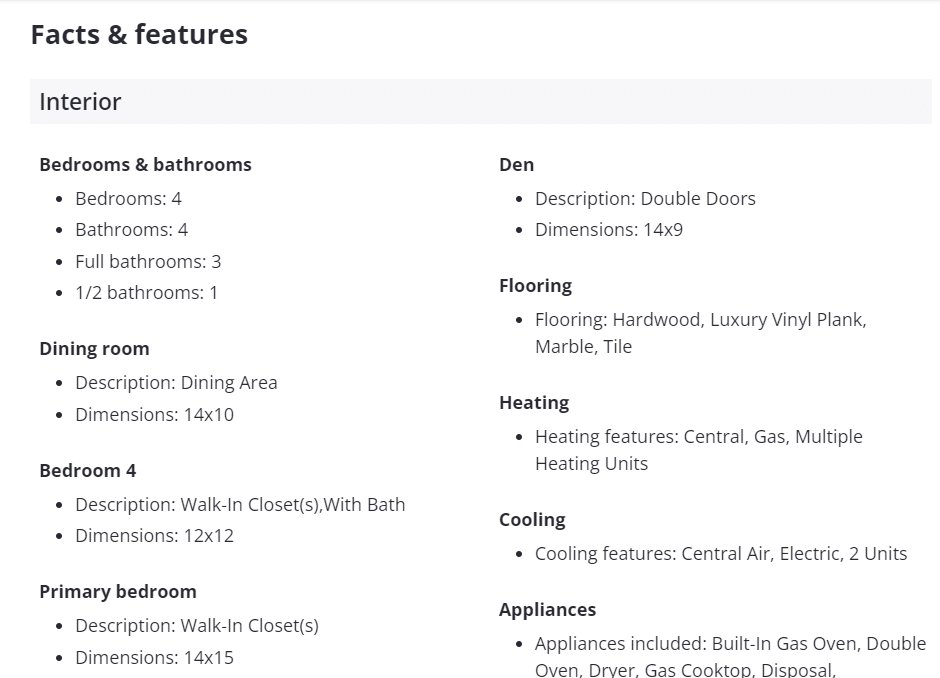The width and height of the screenshot is (940, 678).
Task: Click the 1/2 bathrooms: 1 entry
Action: coord(146,293)
